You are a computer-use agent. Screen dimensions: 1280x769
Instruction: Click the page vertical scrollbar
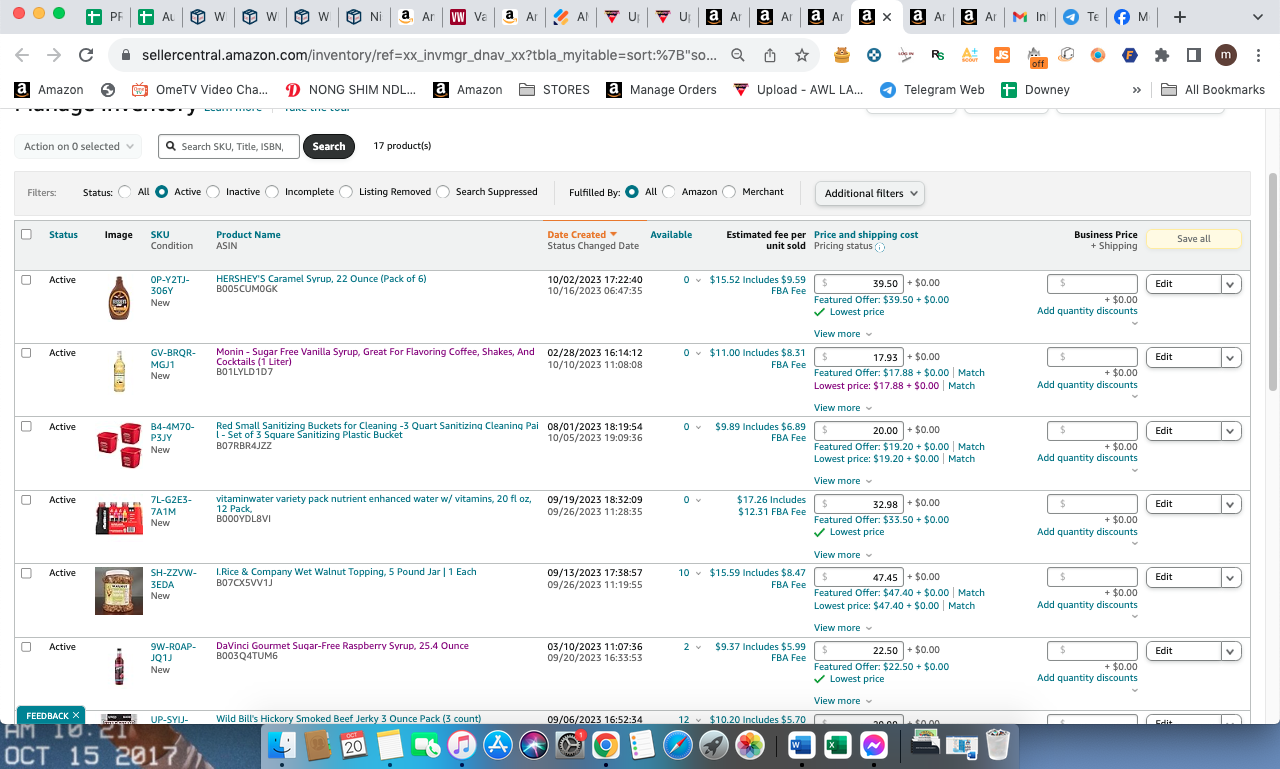coord(1272,280)
